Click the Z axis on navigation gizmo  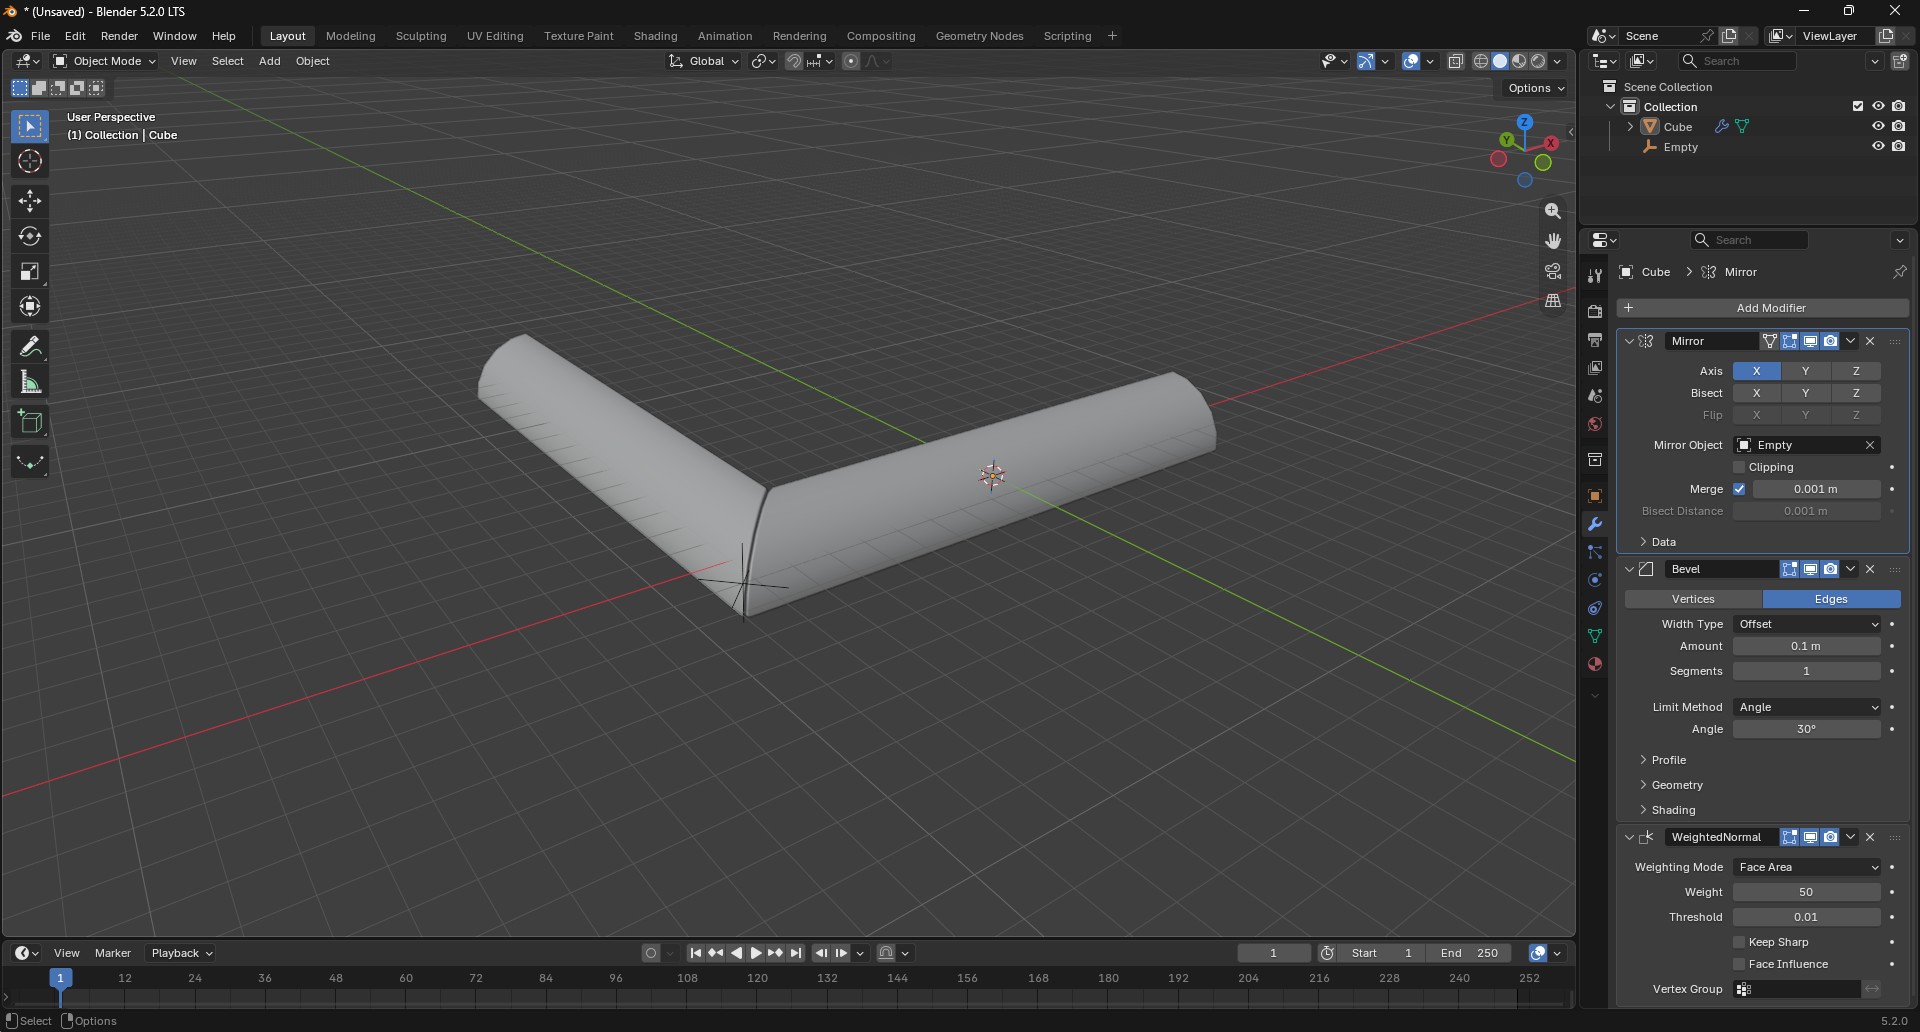[x=1525, y=122]
